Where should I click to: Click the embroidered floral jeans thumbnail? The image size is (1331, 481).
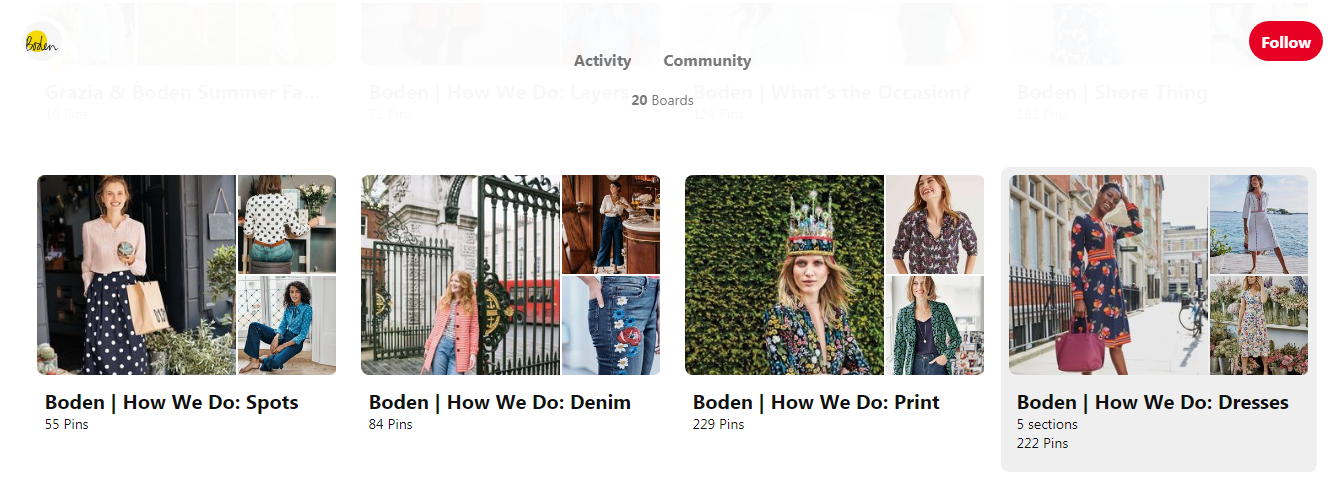point(611,326)
